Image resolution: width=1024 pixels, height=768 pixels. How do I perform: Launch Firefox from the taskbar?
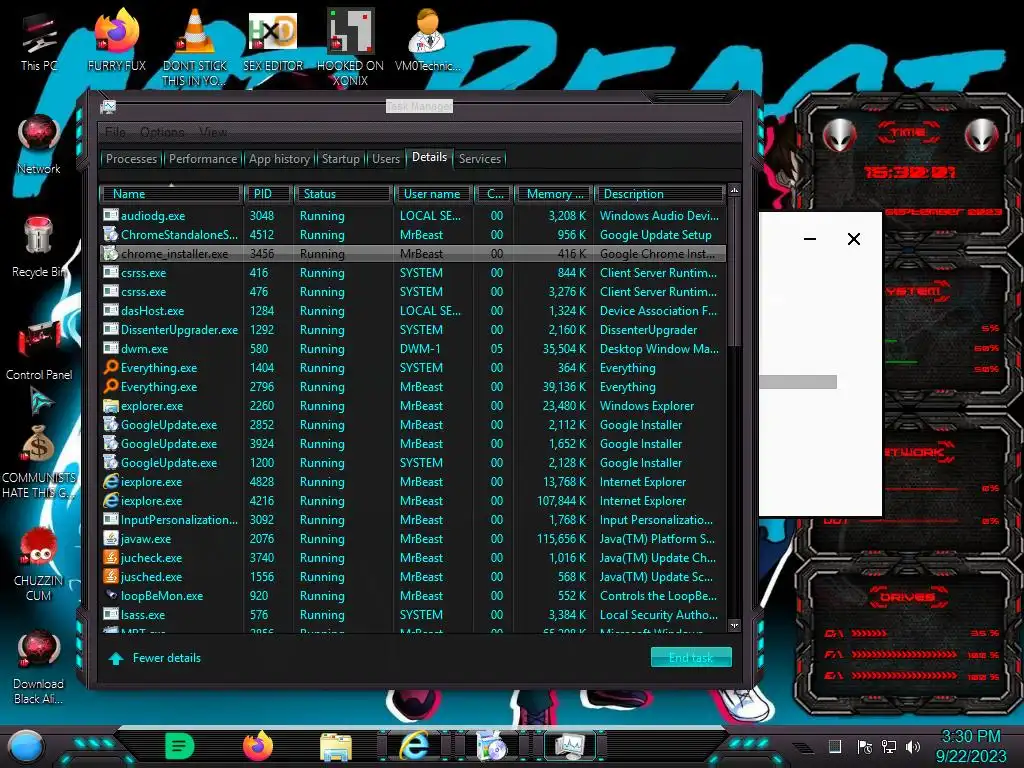click(258, 746)
